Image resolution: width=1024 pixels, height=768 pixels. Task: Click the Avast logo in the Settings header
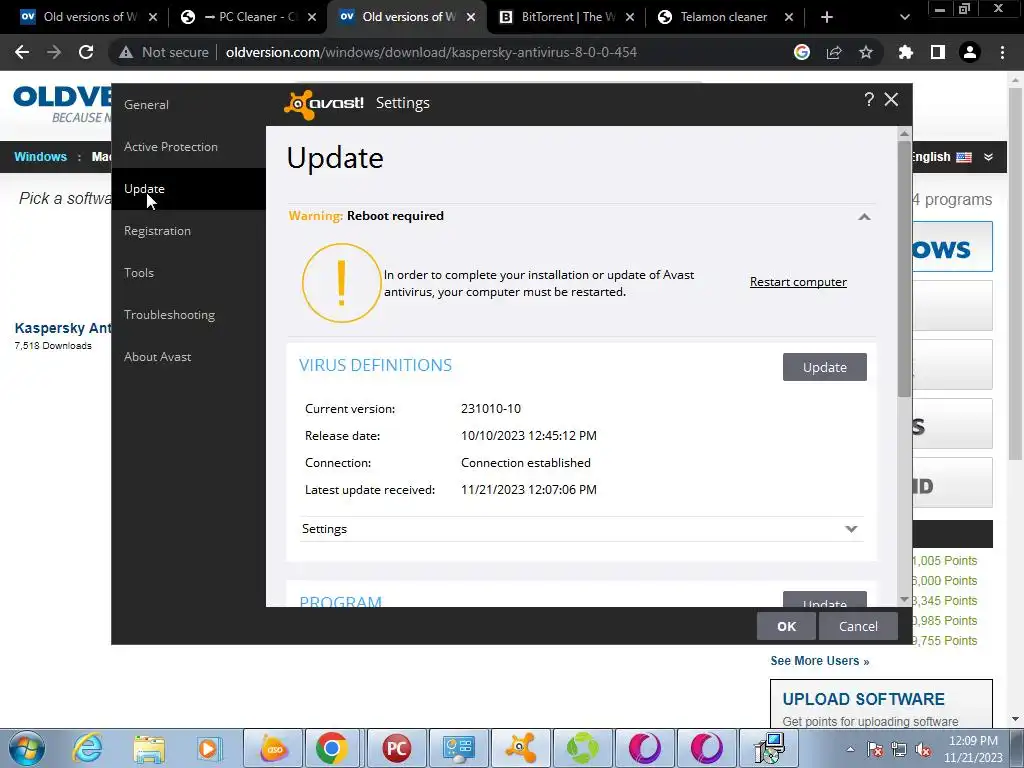coord(323,104)
